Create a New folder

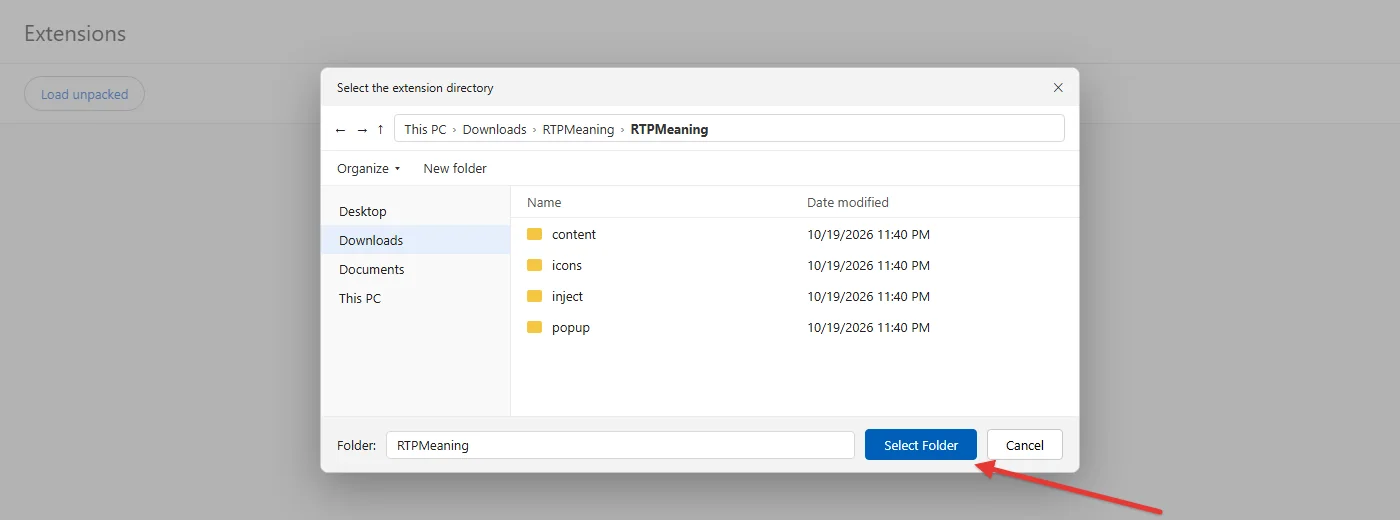click(x=455, y=168)
